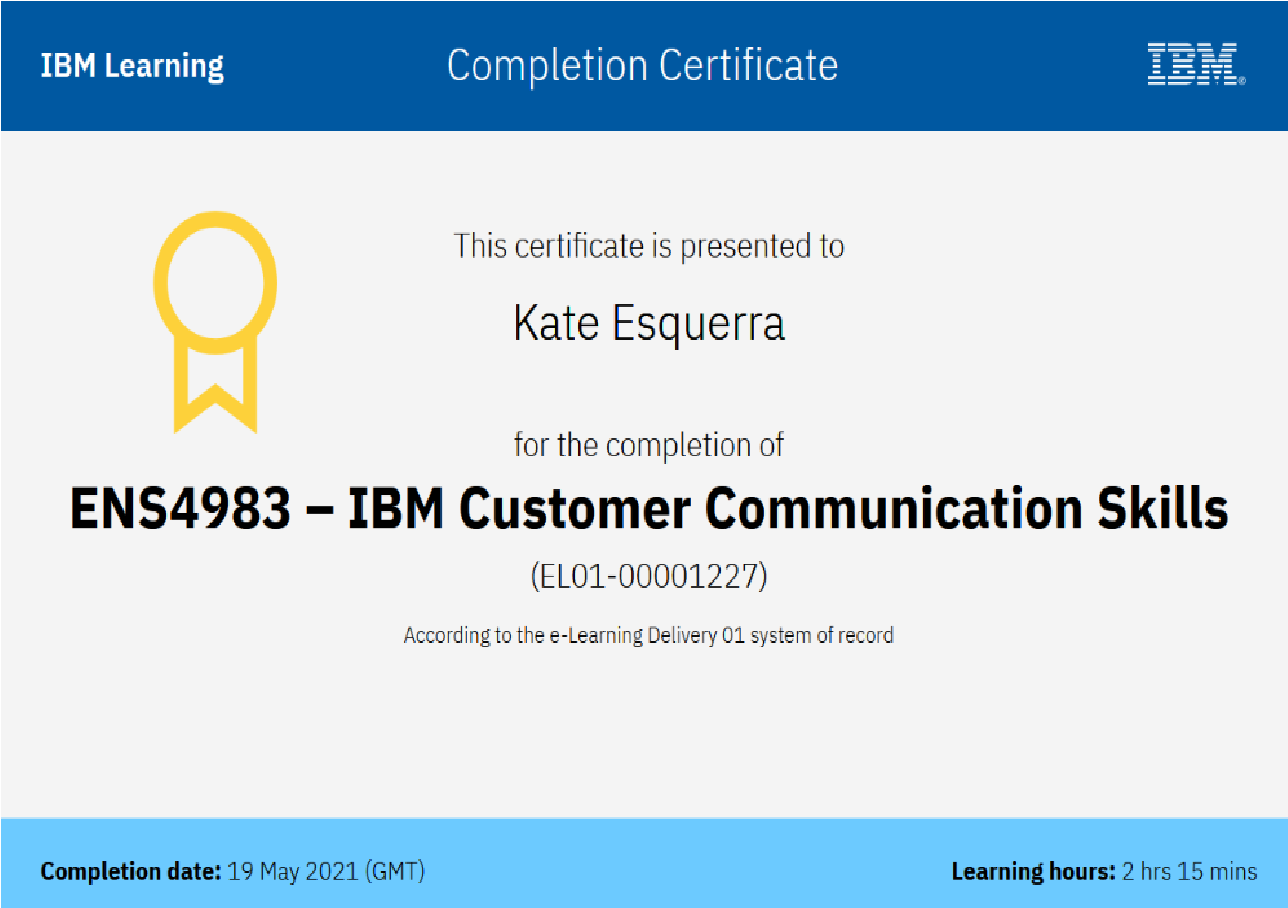The height and width of the screenshot is (908, 1288).
Task: Click the yellow award ribbon icon
Action: 215,322
